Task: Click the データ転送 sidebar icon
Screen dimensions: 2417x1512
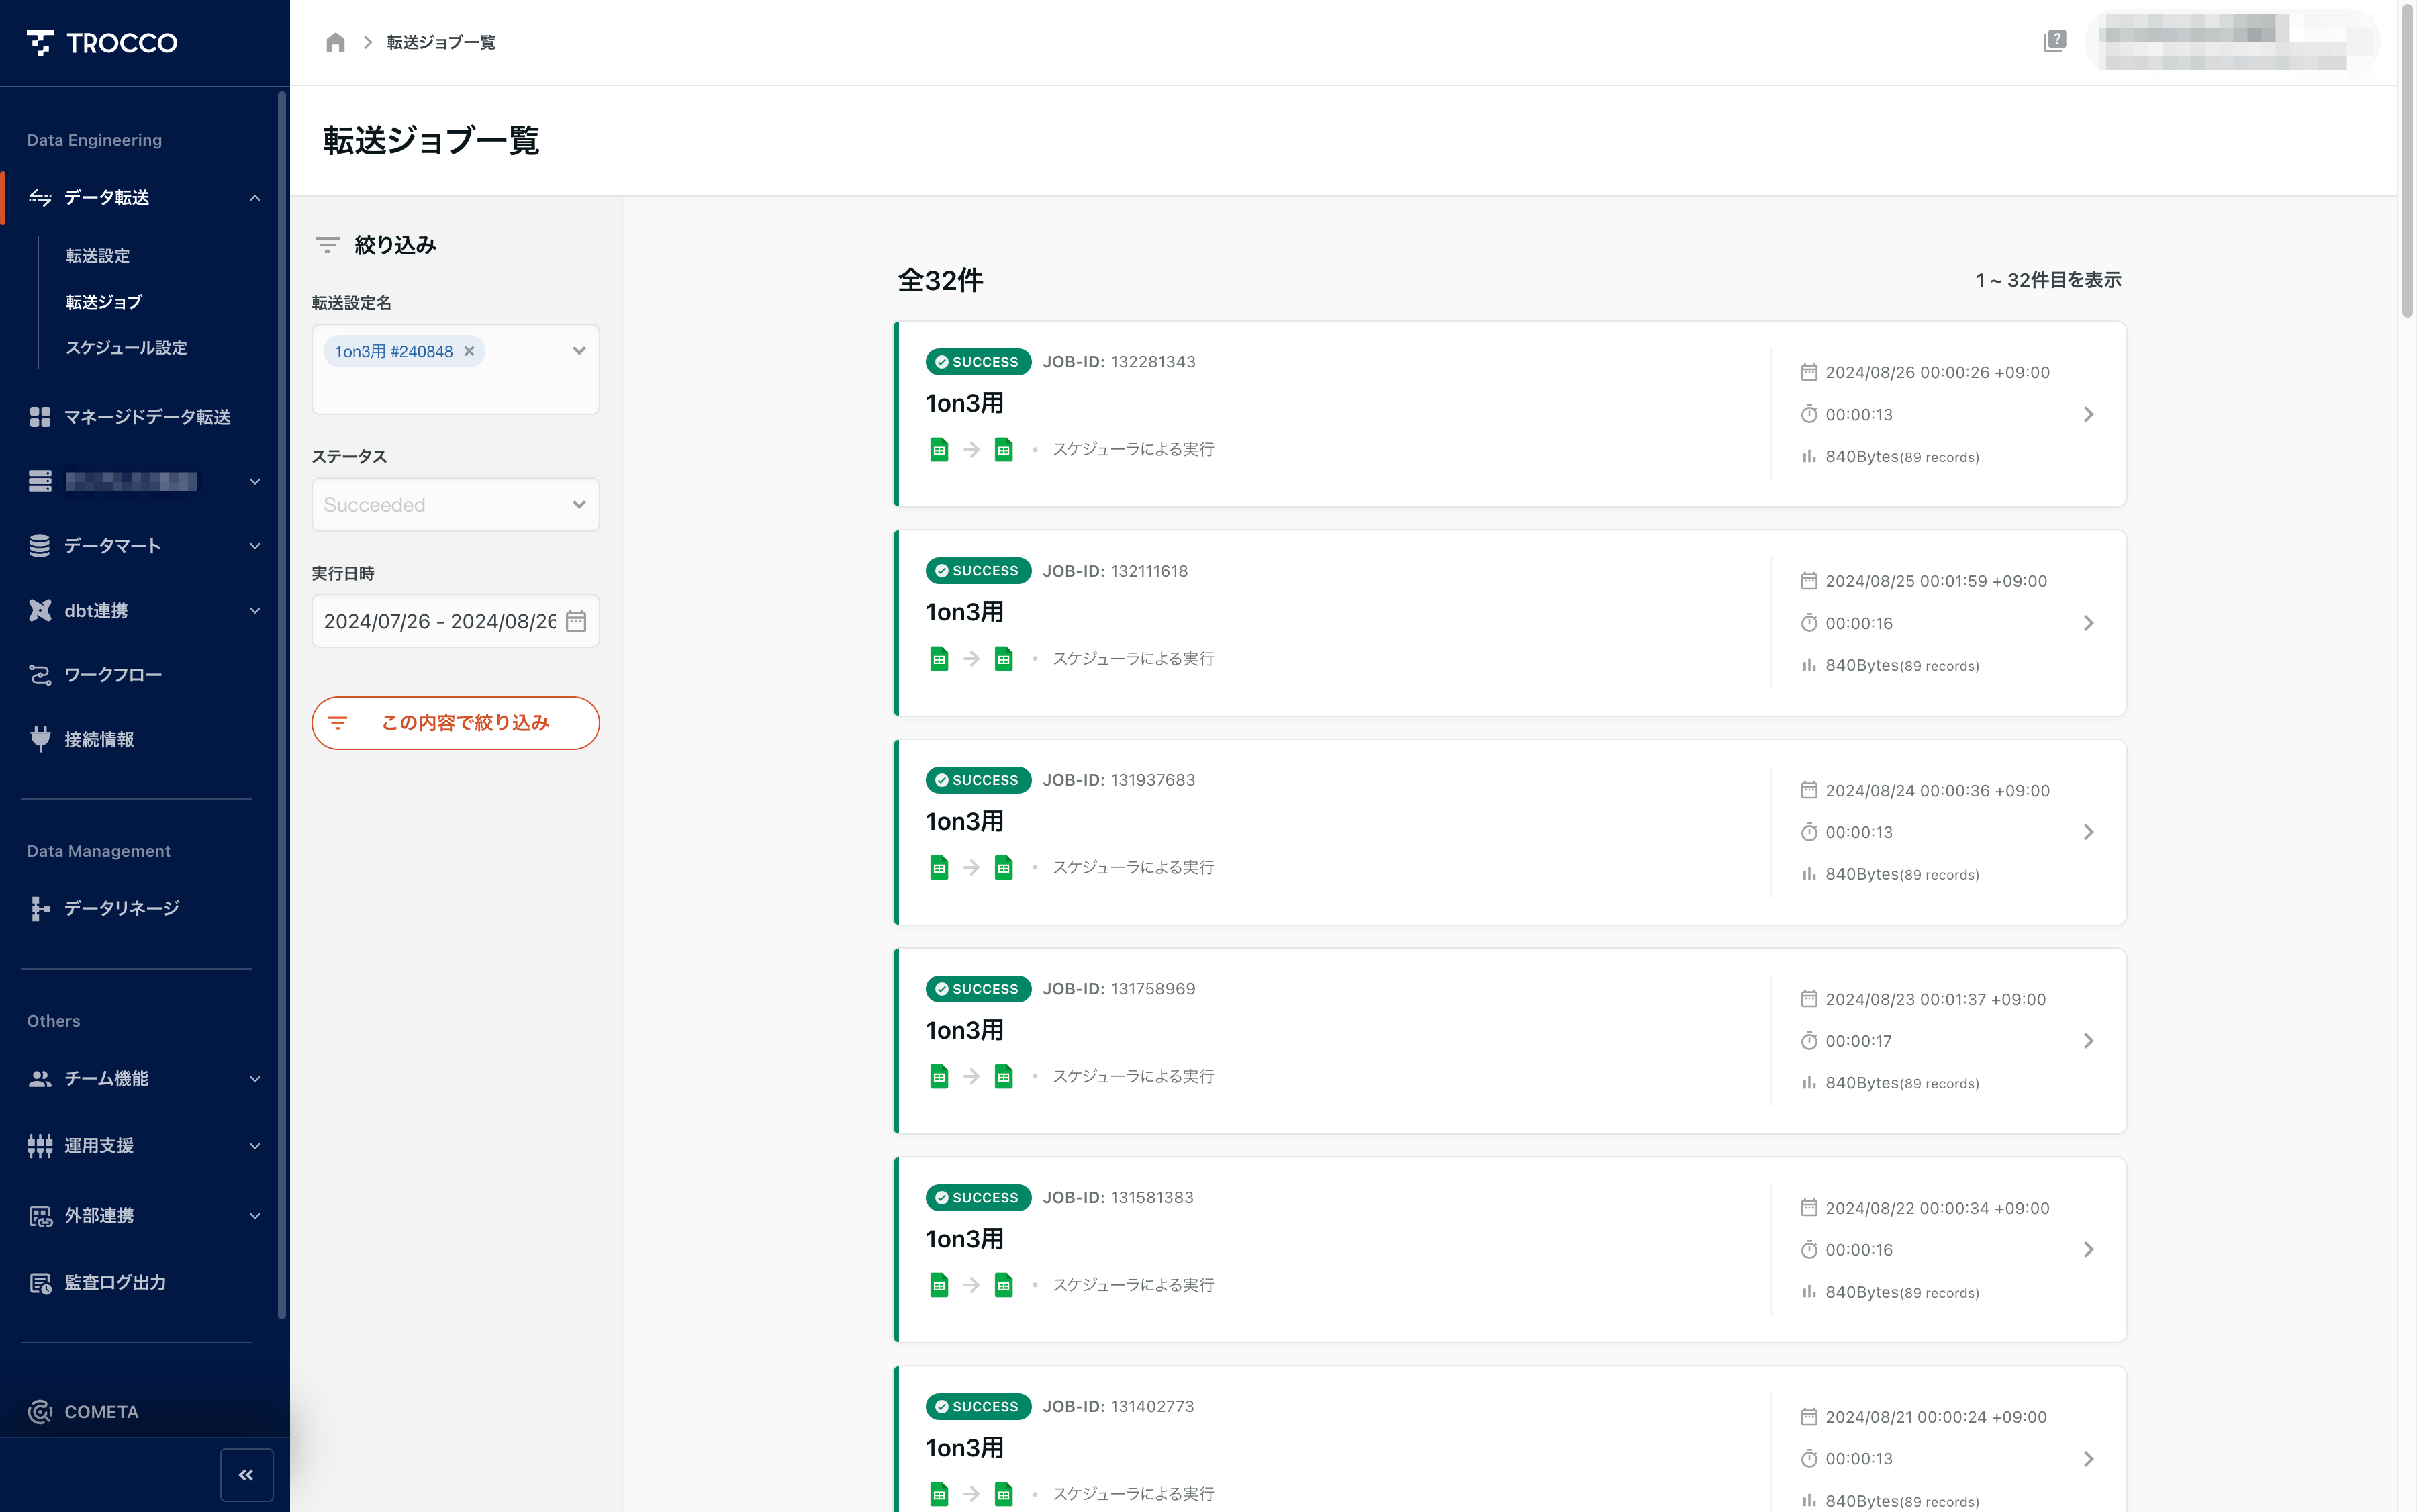Action: pyautogui.click(x=38, y=197)
